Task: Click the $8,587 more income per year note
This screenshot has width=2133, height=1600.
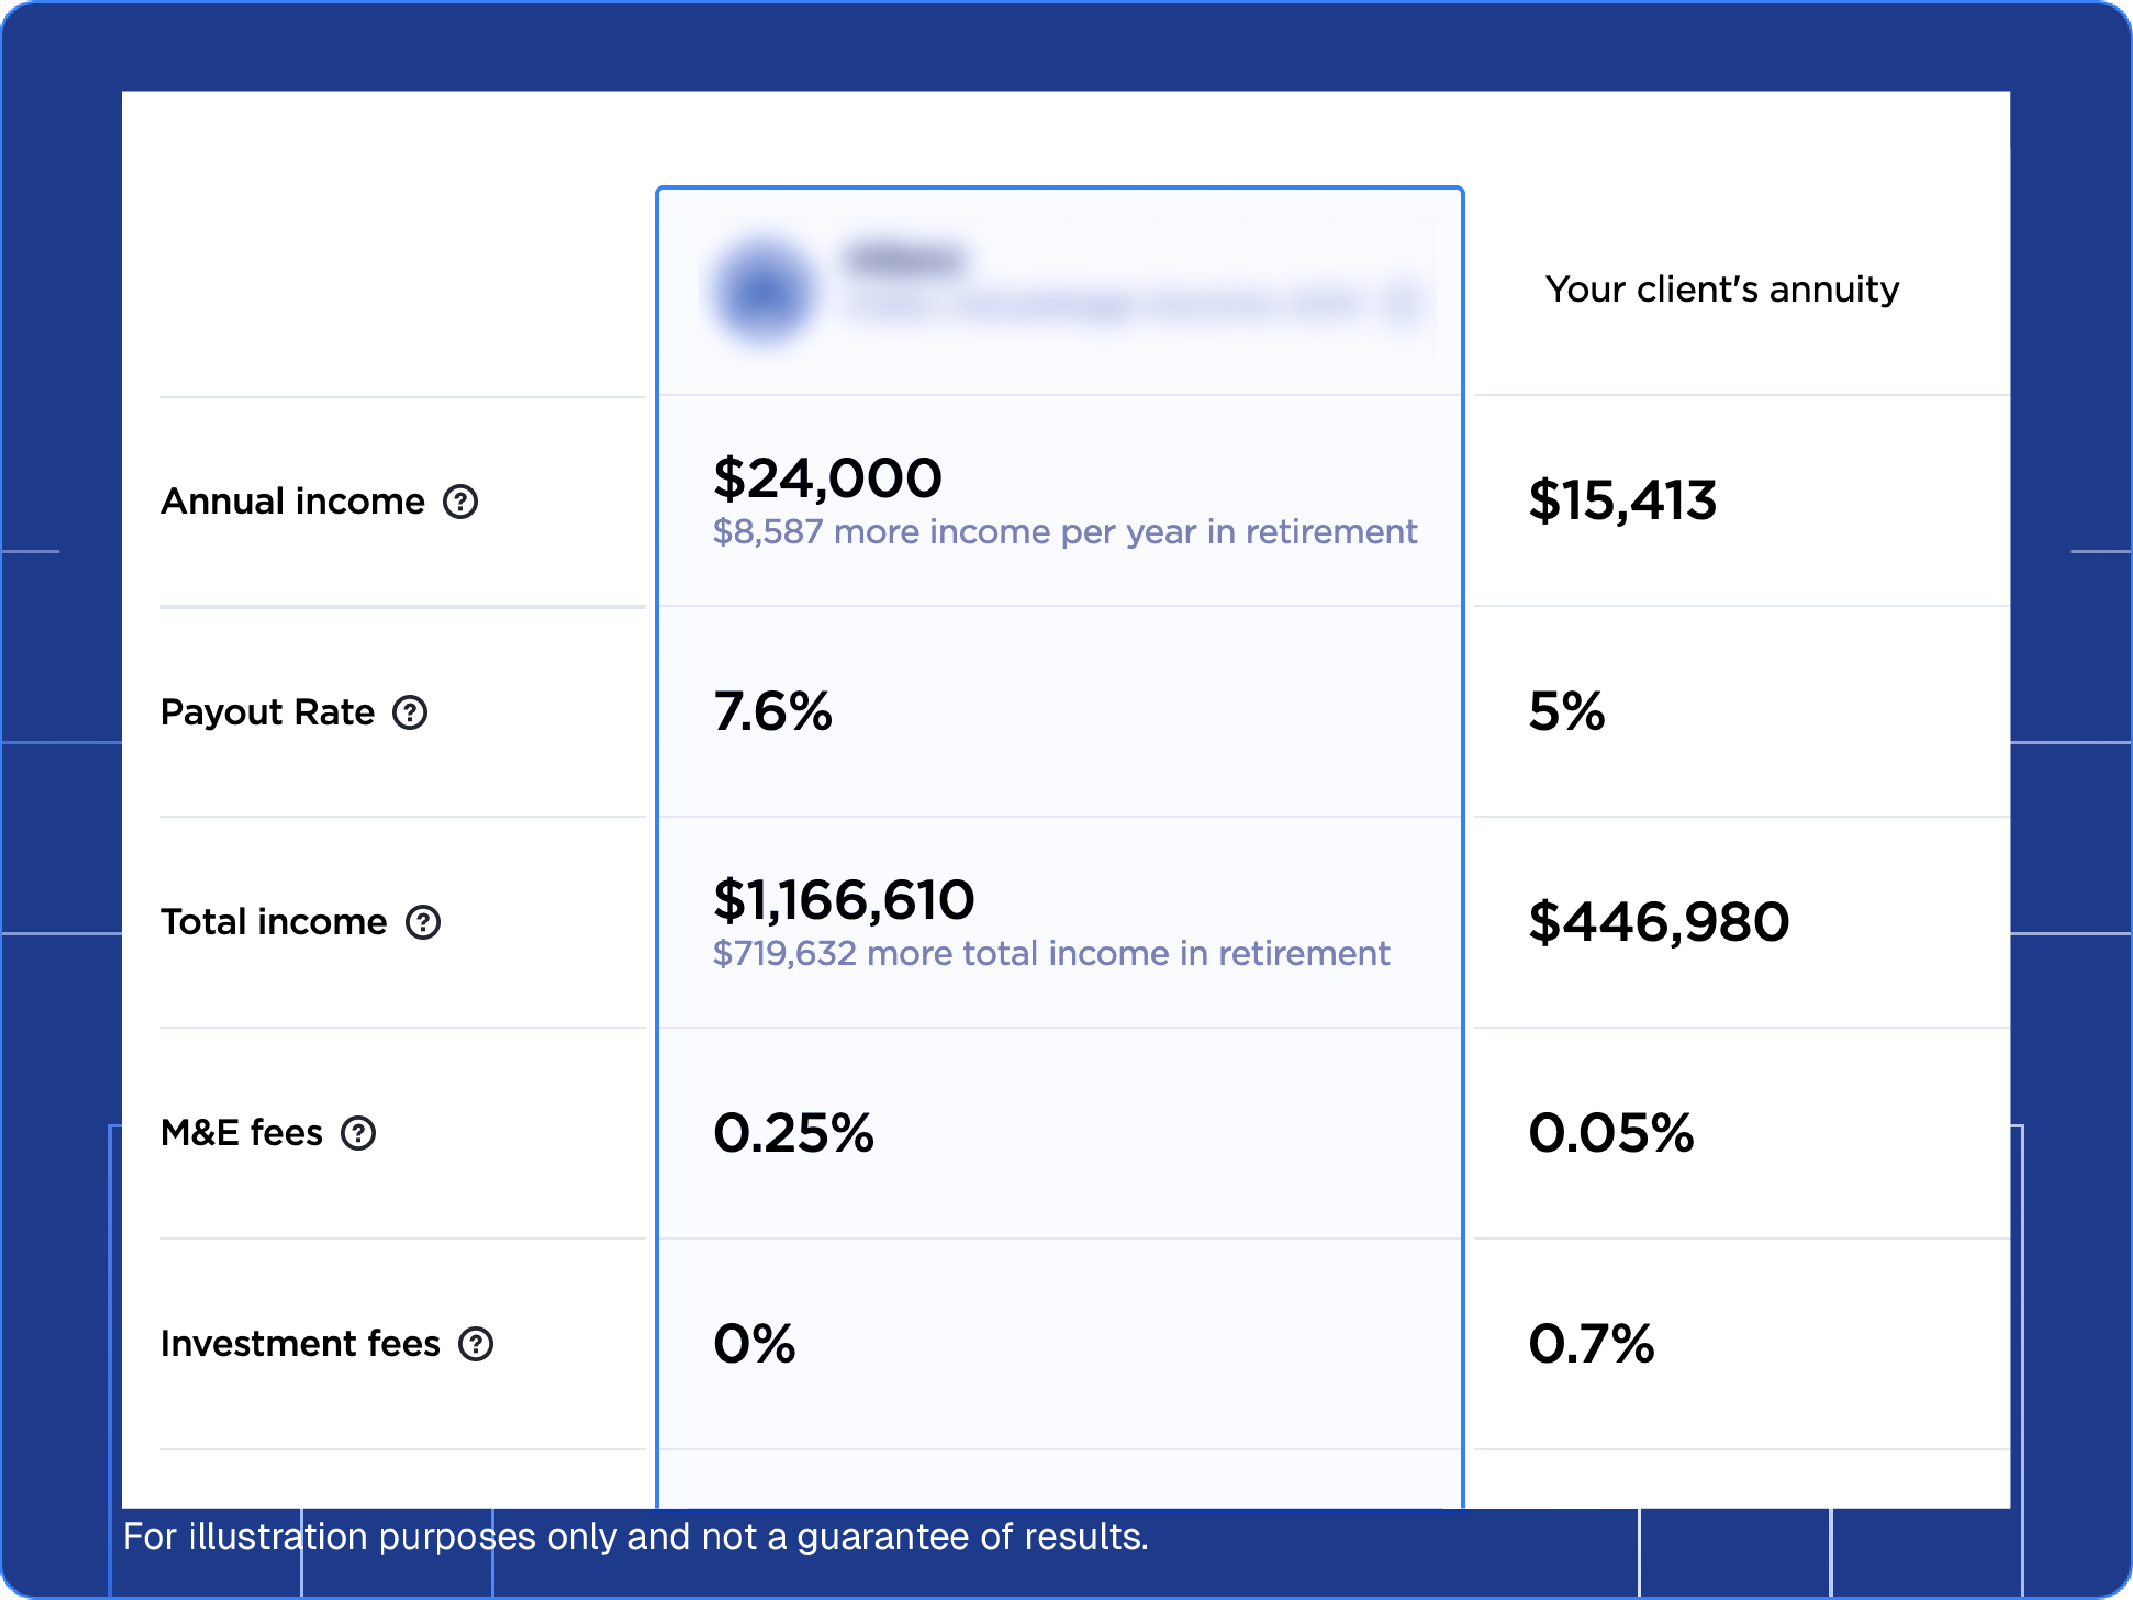Action: click(x=1063, y=532)
